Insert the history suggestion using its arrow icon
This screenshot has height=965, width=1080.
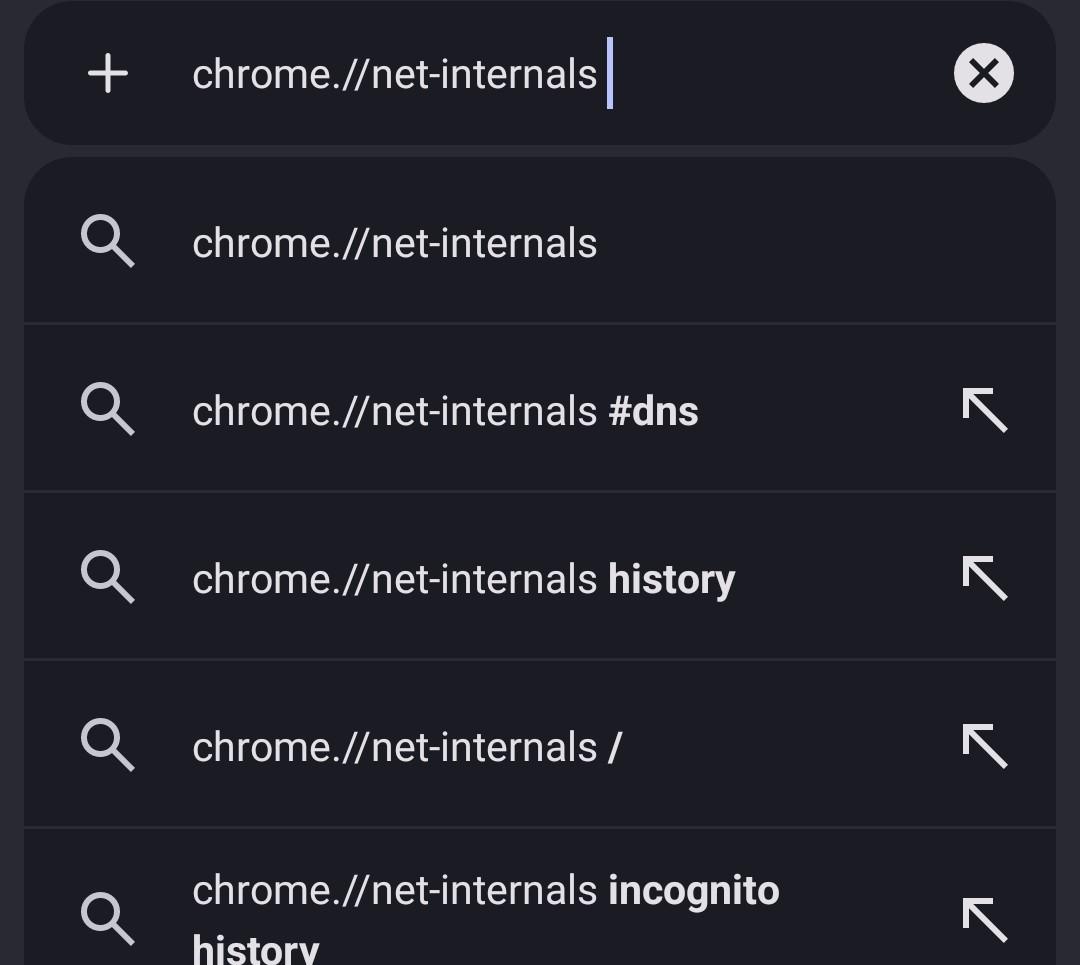[984, 577]
